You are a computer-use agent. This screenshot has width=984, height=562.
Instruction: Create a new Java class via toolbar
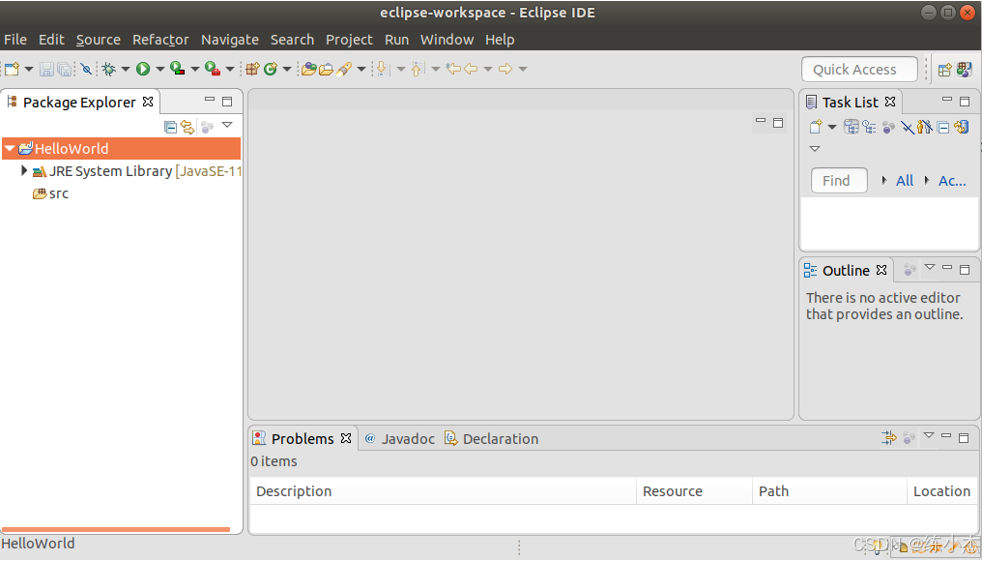pyautogui.click(x=270, y=69)
